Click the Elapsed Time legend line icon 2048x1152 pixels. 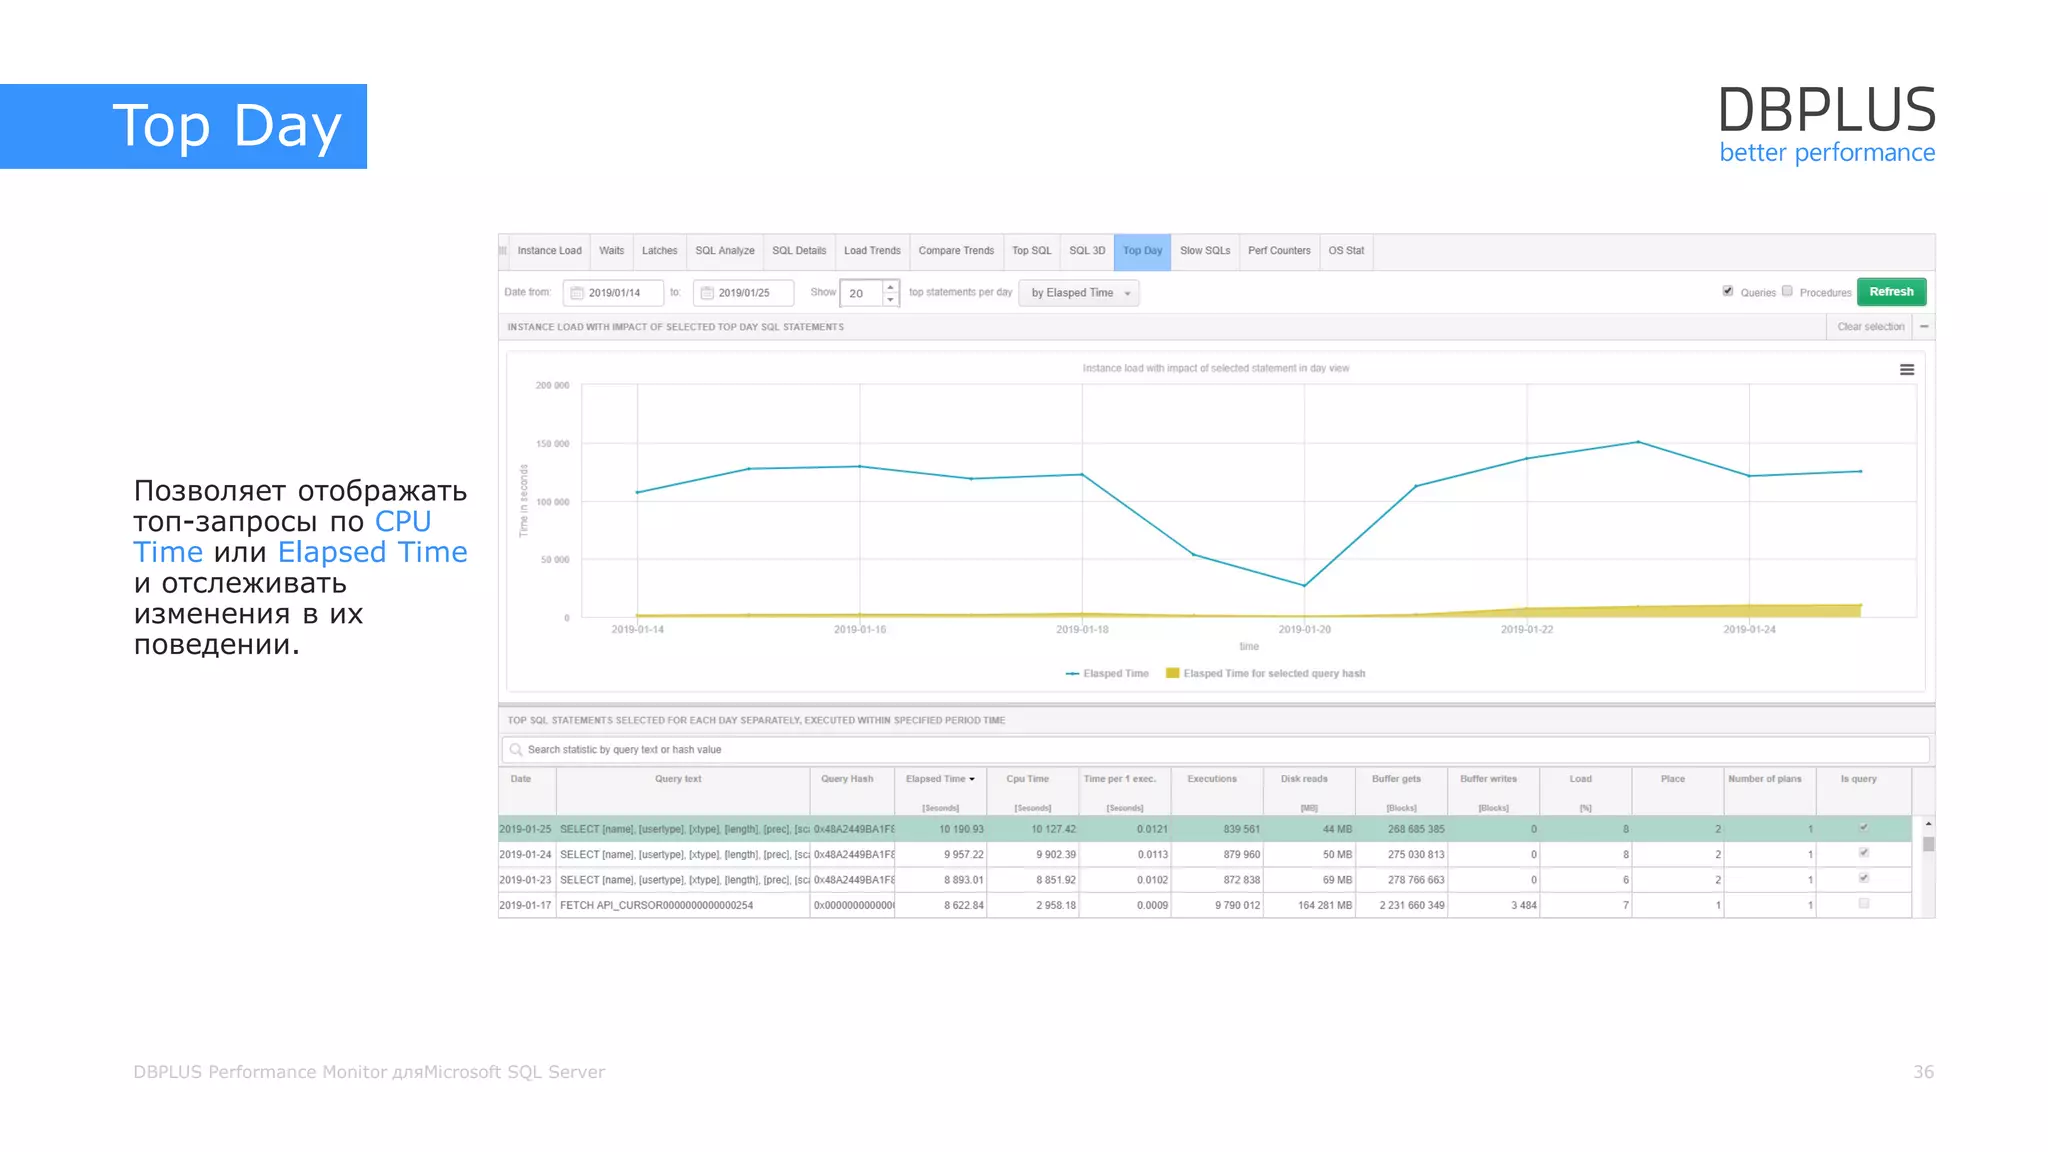tap(1072, 674)
